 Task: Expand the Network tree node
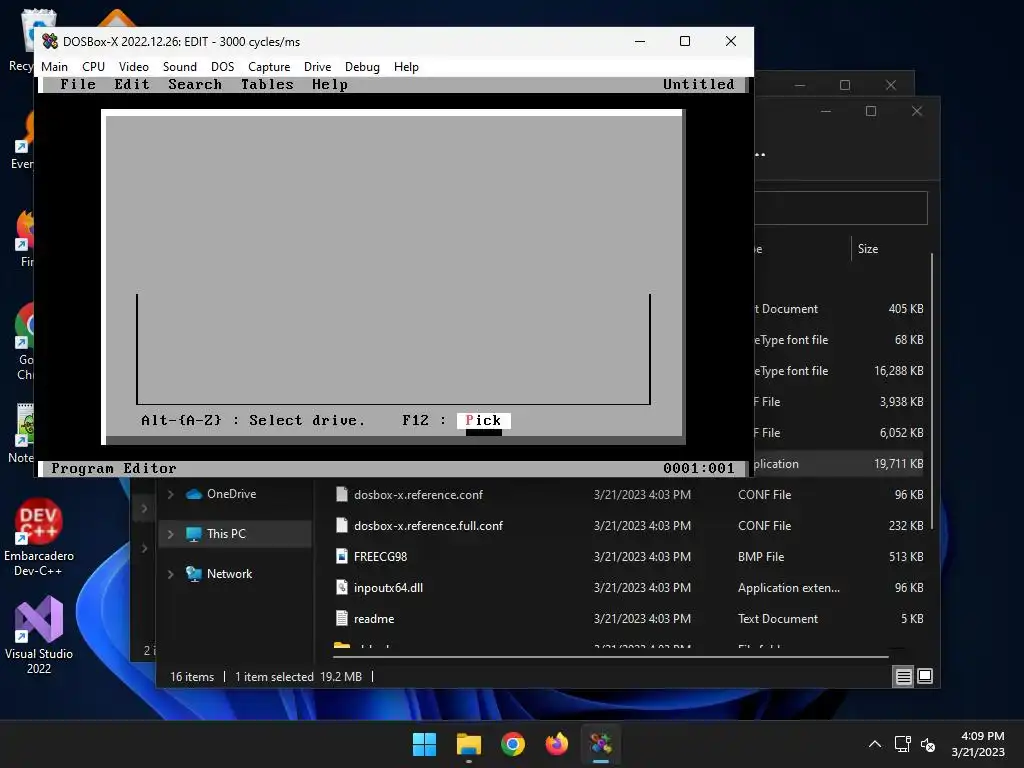(x=170, y=574)
